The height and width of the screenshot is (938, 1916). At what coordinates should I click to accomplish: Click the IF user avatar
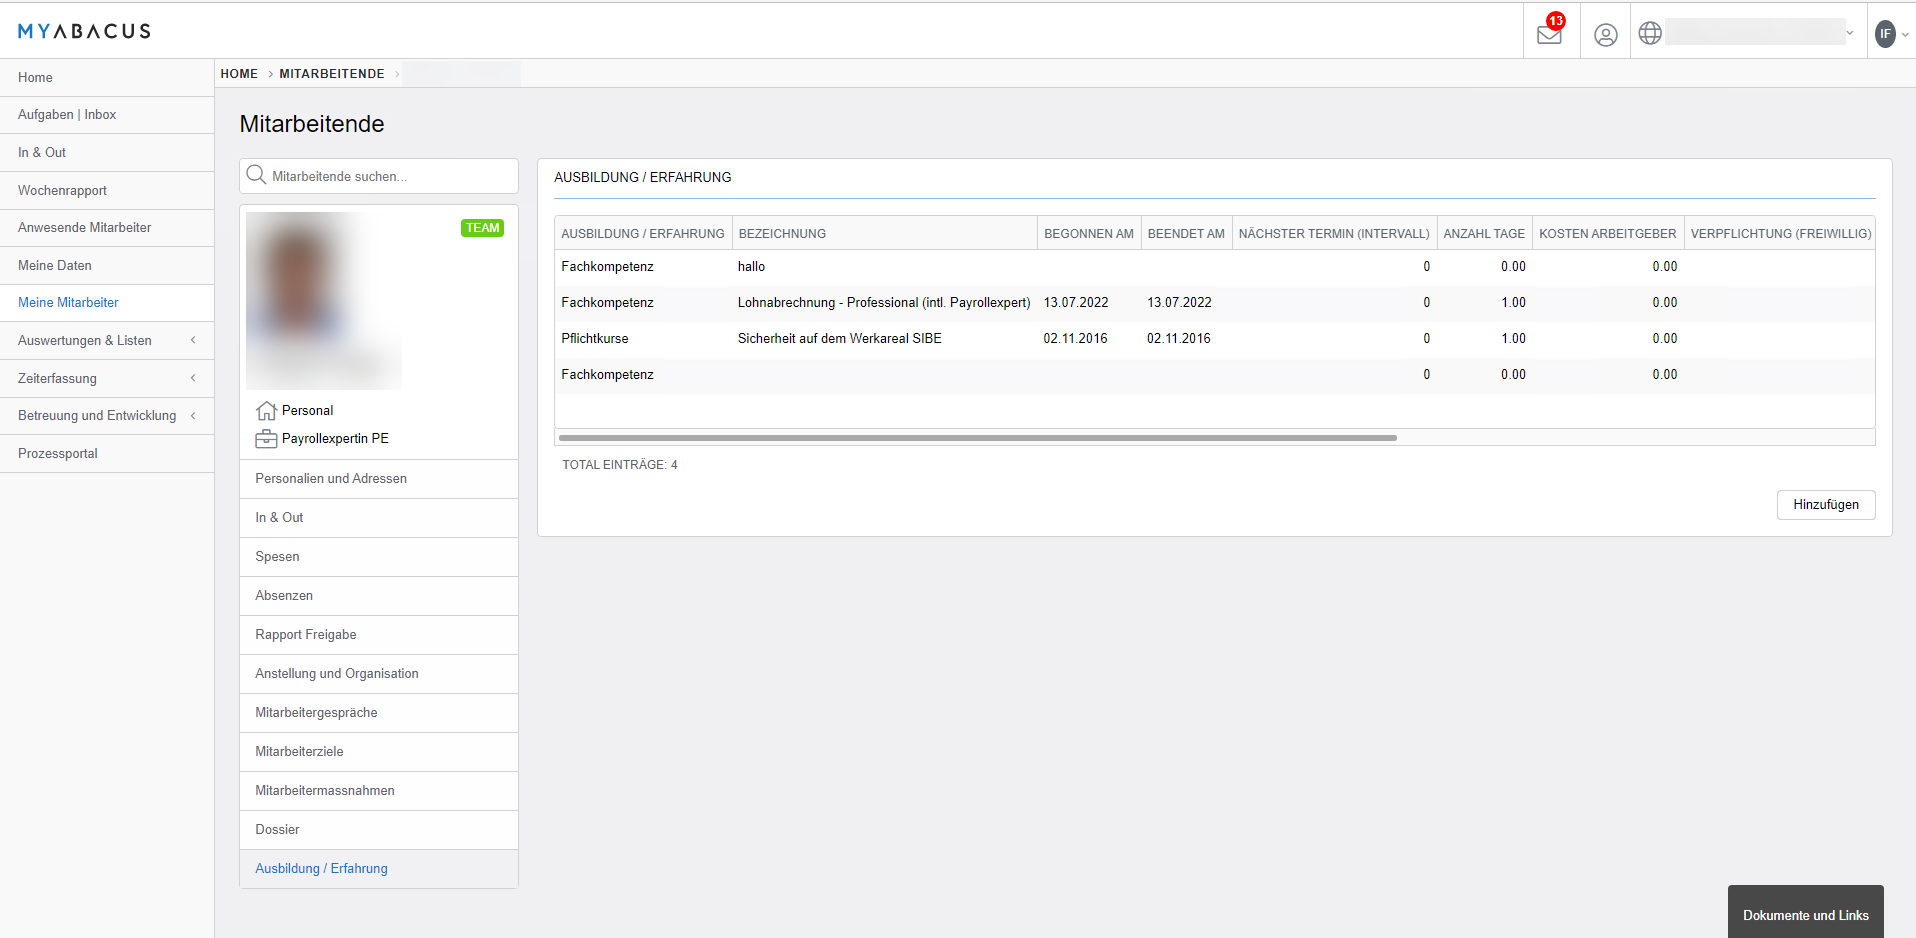click(x=1885, y=34)
